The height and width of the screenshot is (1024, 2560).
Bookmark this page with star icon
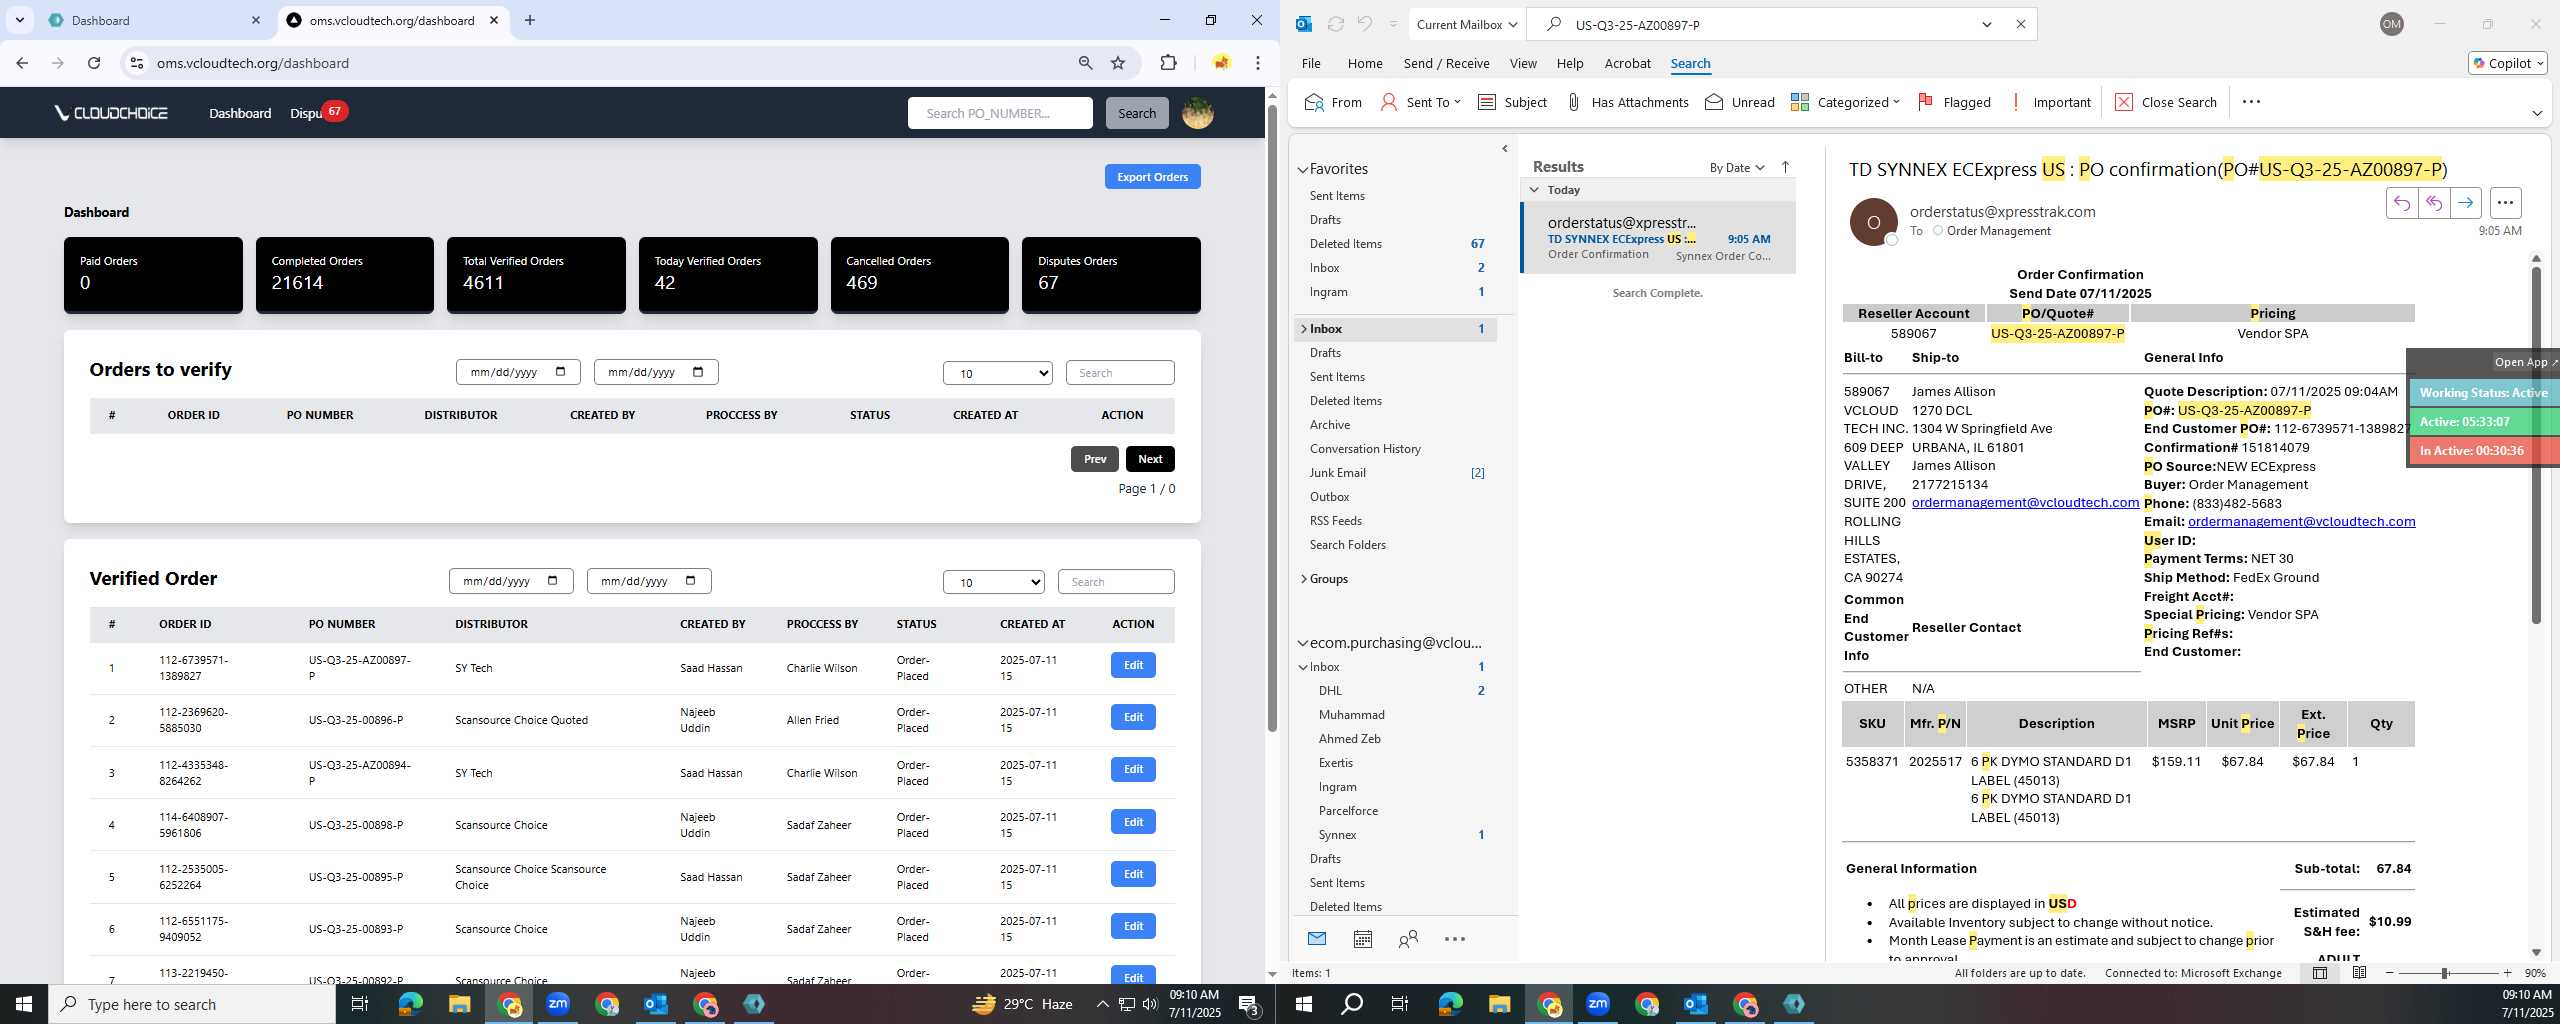click(1118, 63)
